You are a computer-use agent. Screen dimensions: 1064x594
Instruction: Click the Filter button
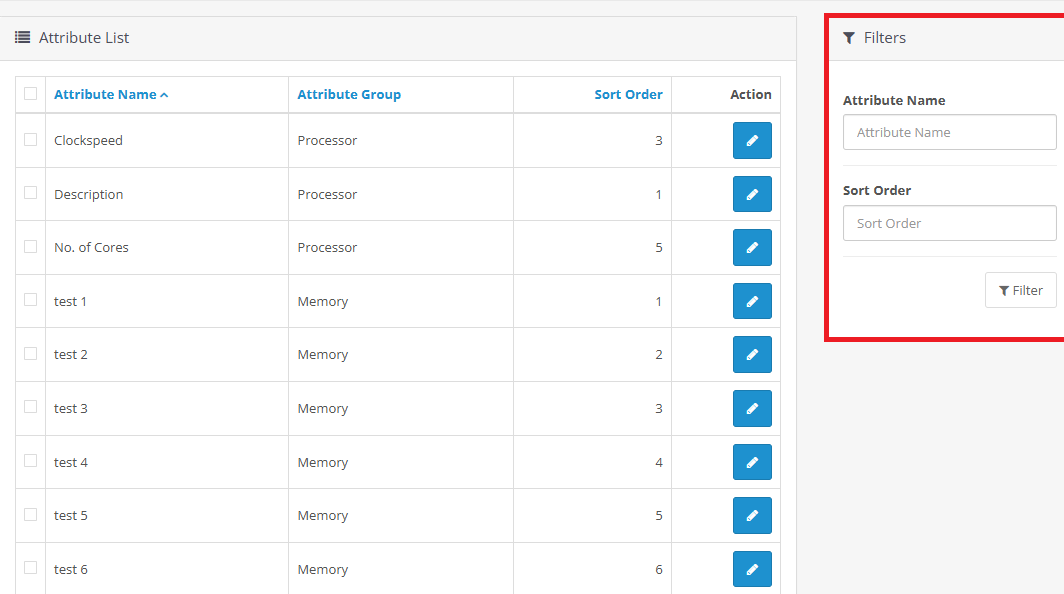[x=1020, y=291]
